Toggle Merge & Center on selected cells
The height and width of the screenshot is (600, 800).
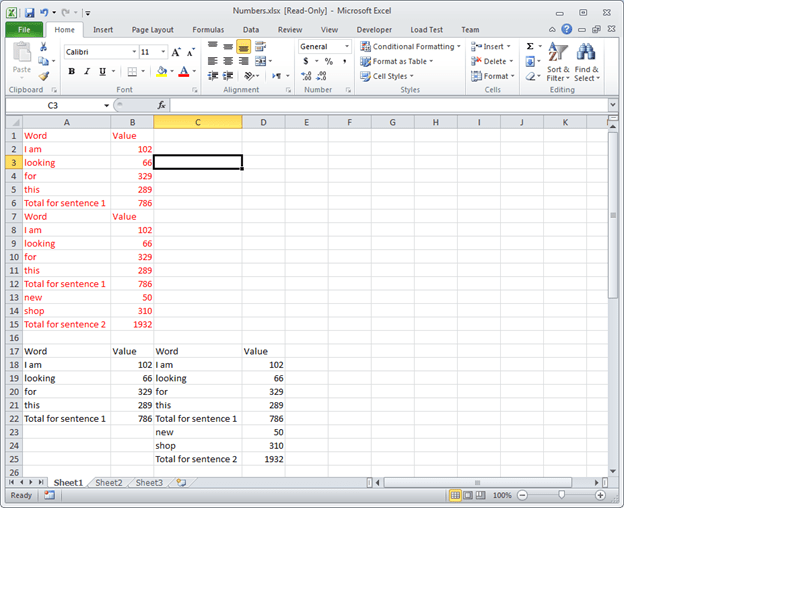click(261, 61)
